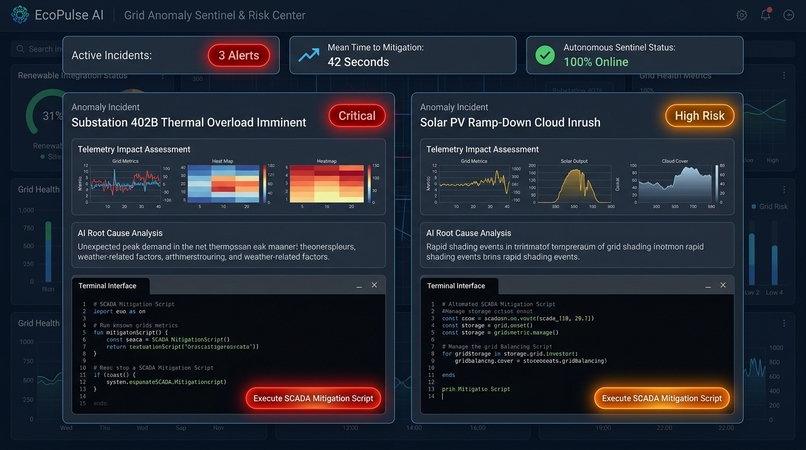Viewport: 806px width, 450px height.
Task: Click Solar PV Ramp-Down Cloud Inrush title
Action: click(510, 122)
